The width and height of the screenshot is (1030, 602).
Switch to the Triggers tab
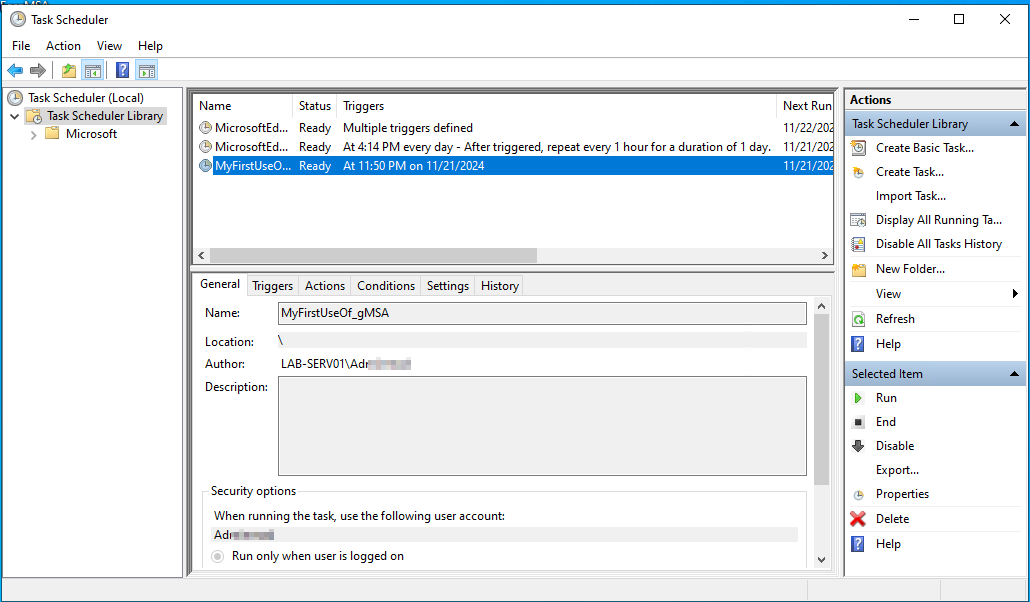pyautogui.click(x=272, y=286)
